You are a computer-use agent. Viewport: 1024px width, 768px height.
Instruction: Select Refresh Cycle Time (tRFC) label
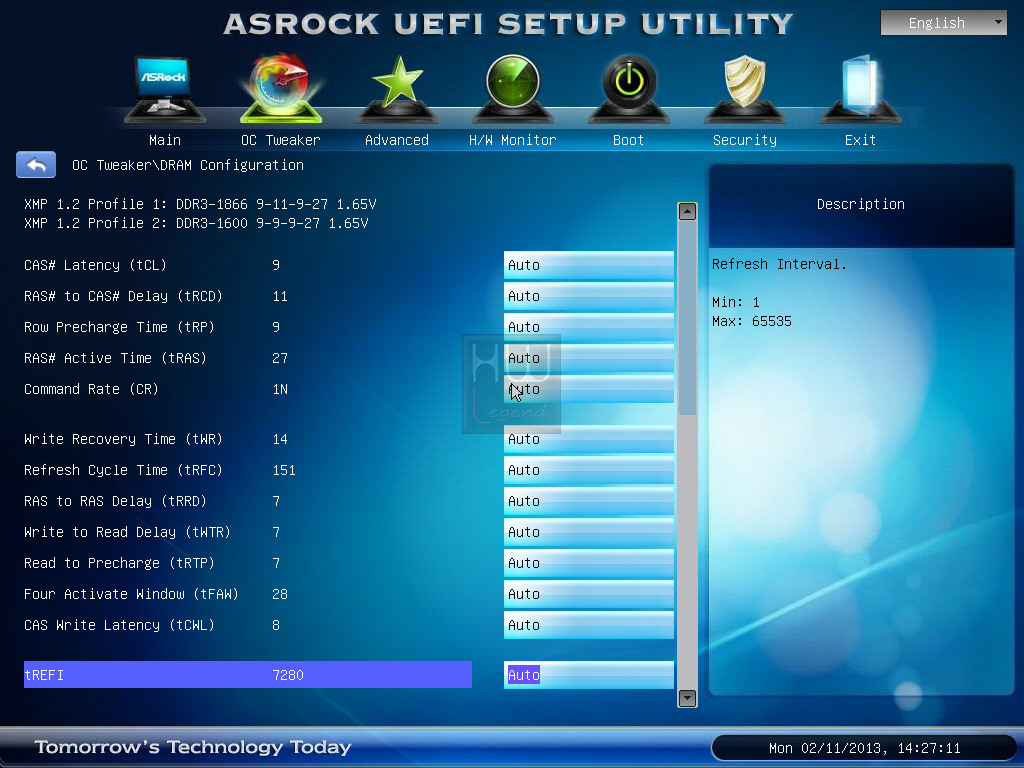123,470
